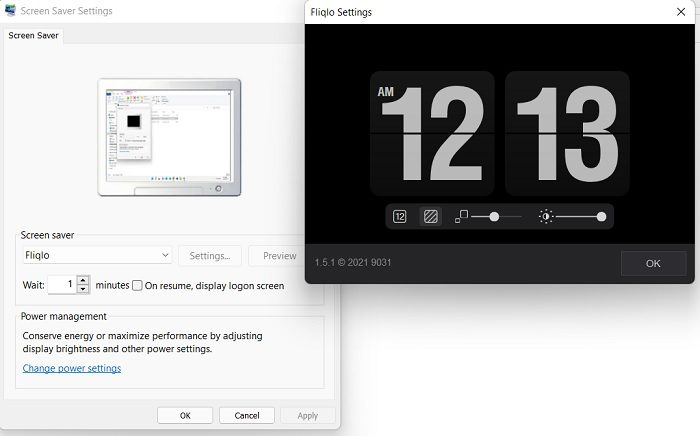Click the brightness sun icon

[x=546, y=217]
